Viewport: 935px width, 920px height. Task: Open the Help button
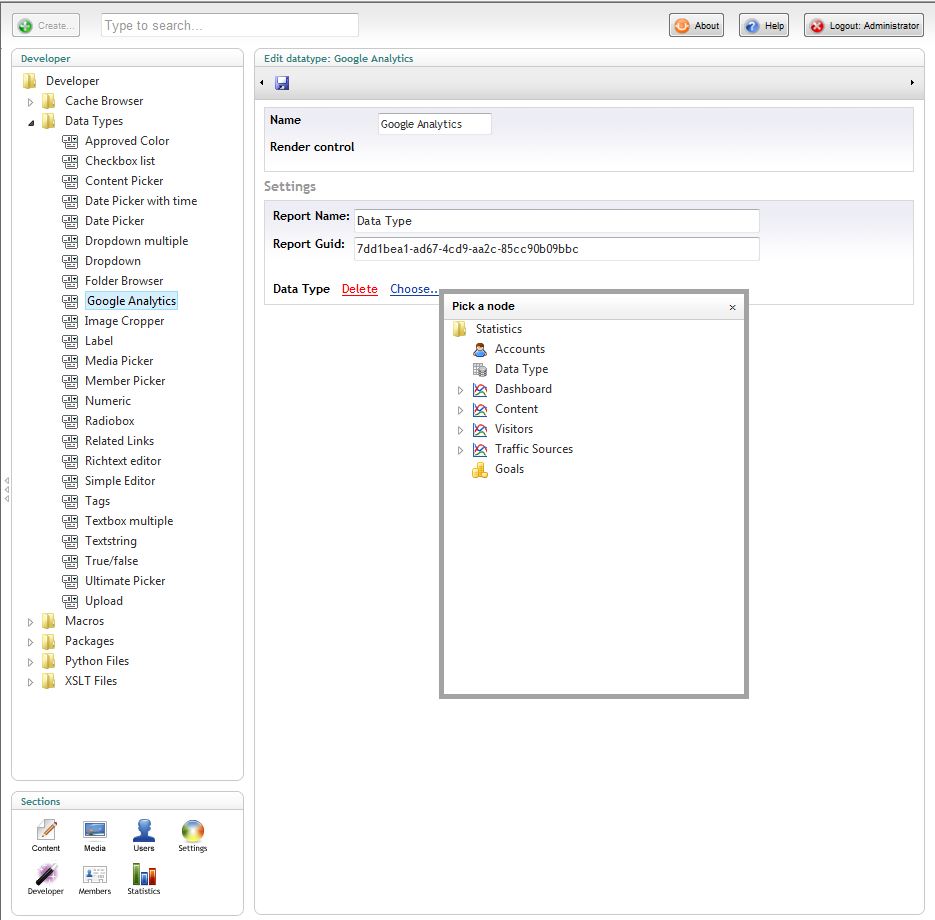point(764,26)
